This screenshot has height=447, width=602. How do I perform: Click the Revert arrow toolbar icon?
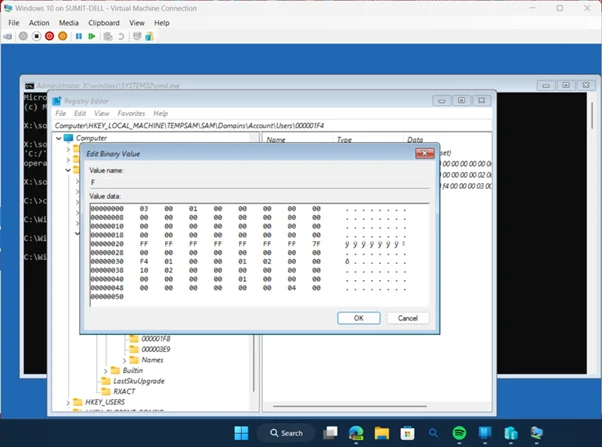(x=121, y=36)
